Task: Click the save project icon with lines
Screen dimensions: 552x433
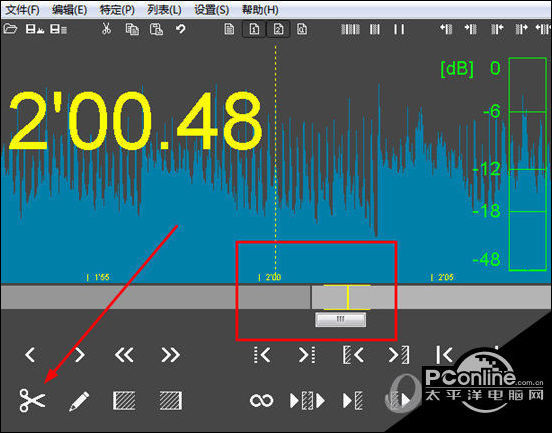Action: (x=58, y=29)
